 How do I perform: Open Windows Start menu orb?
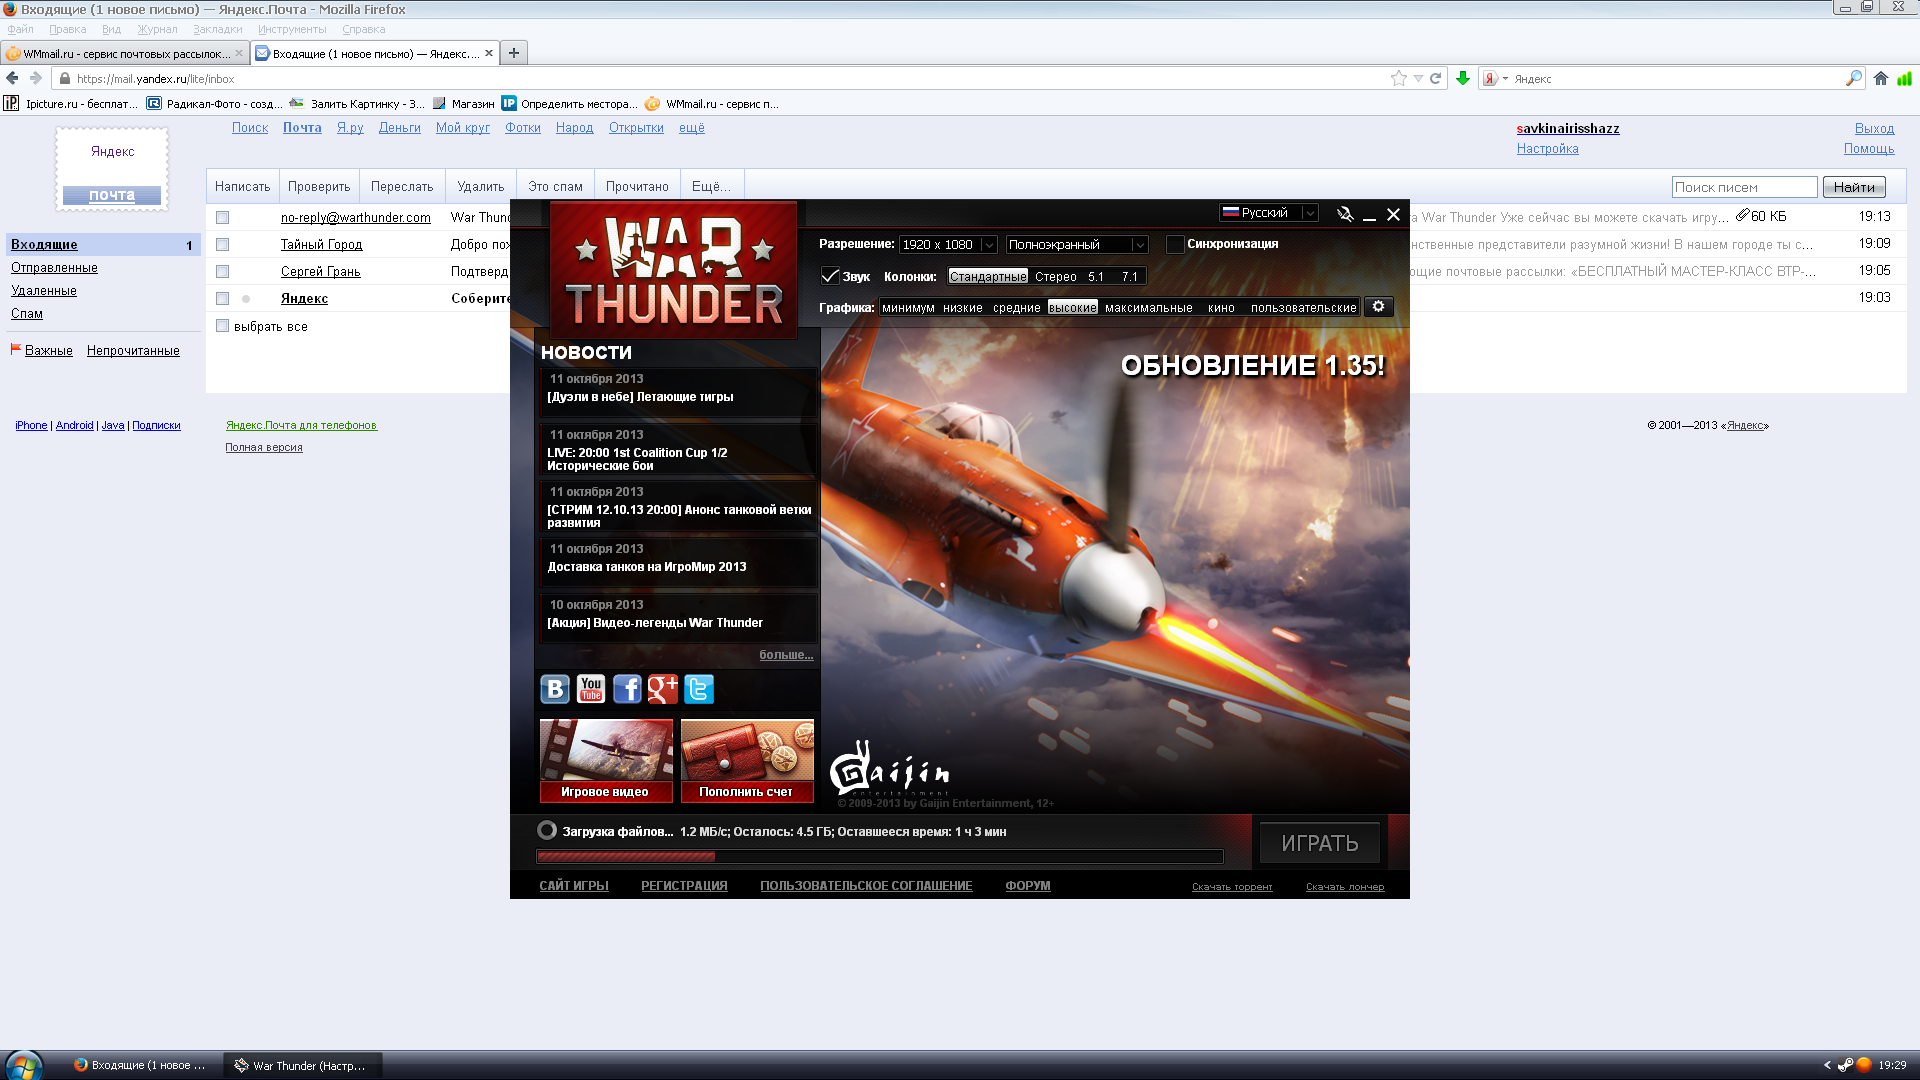(24, 1065)
